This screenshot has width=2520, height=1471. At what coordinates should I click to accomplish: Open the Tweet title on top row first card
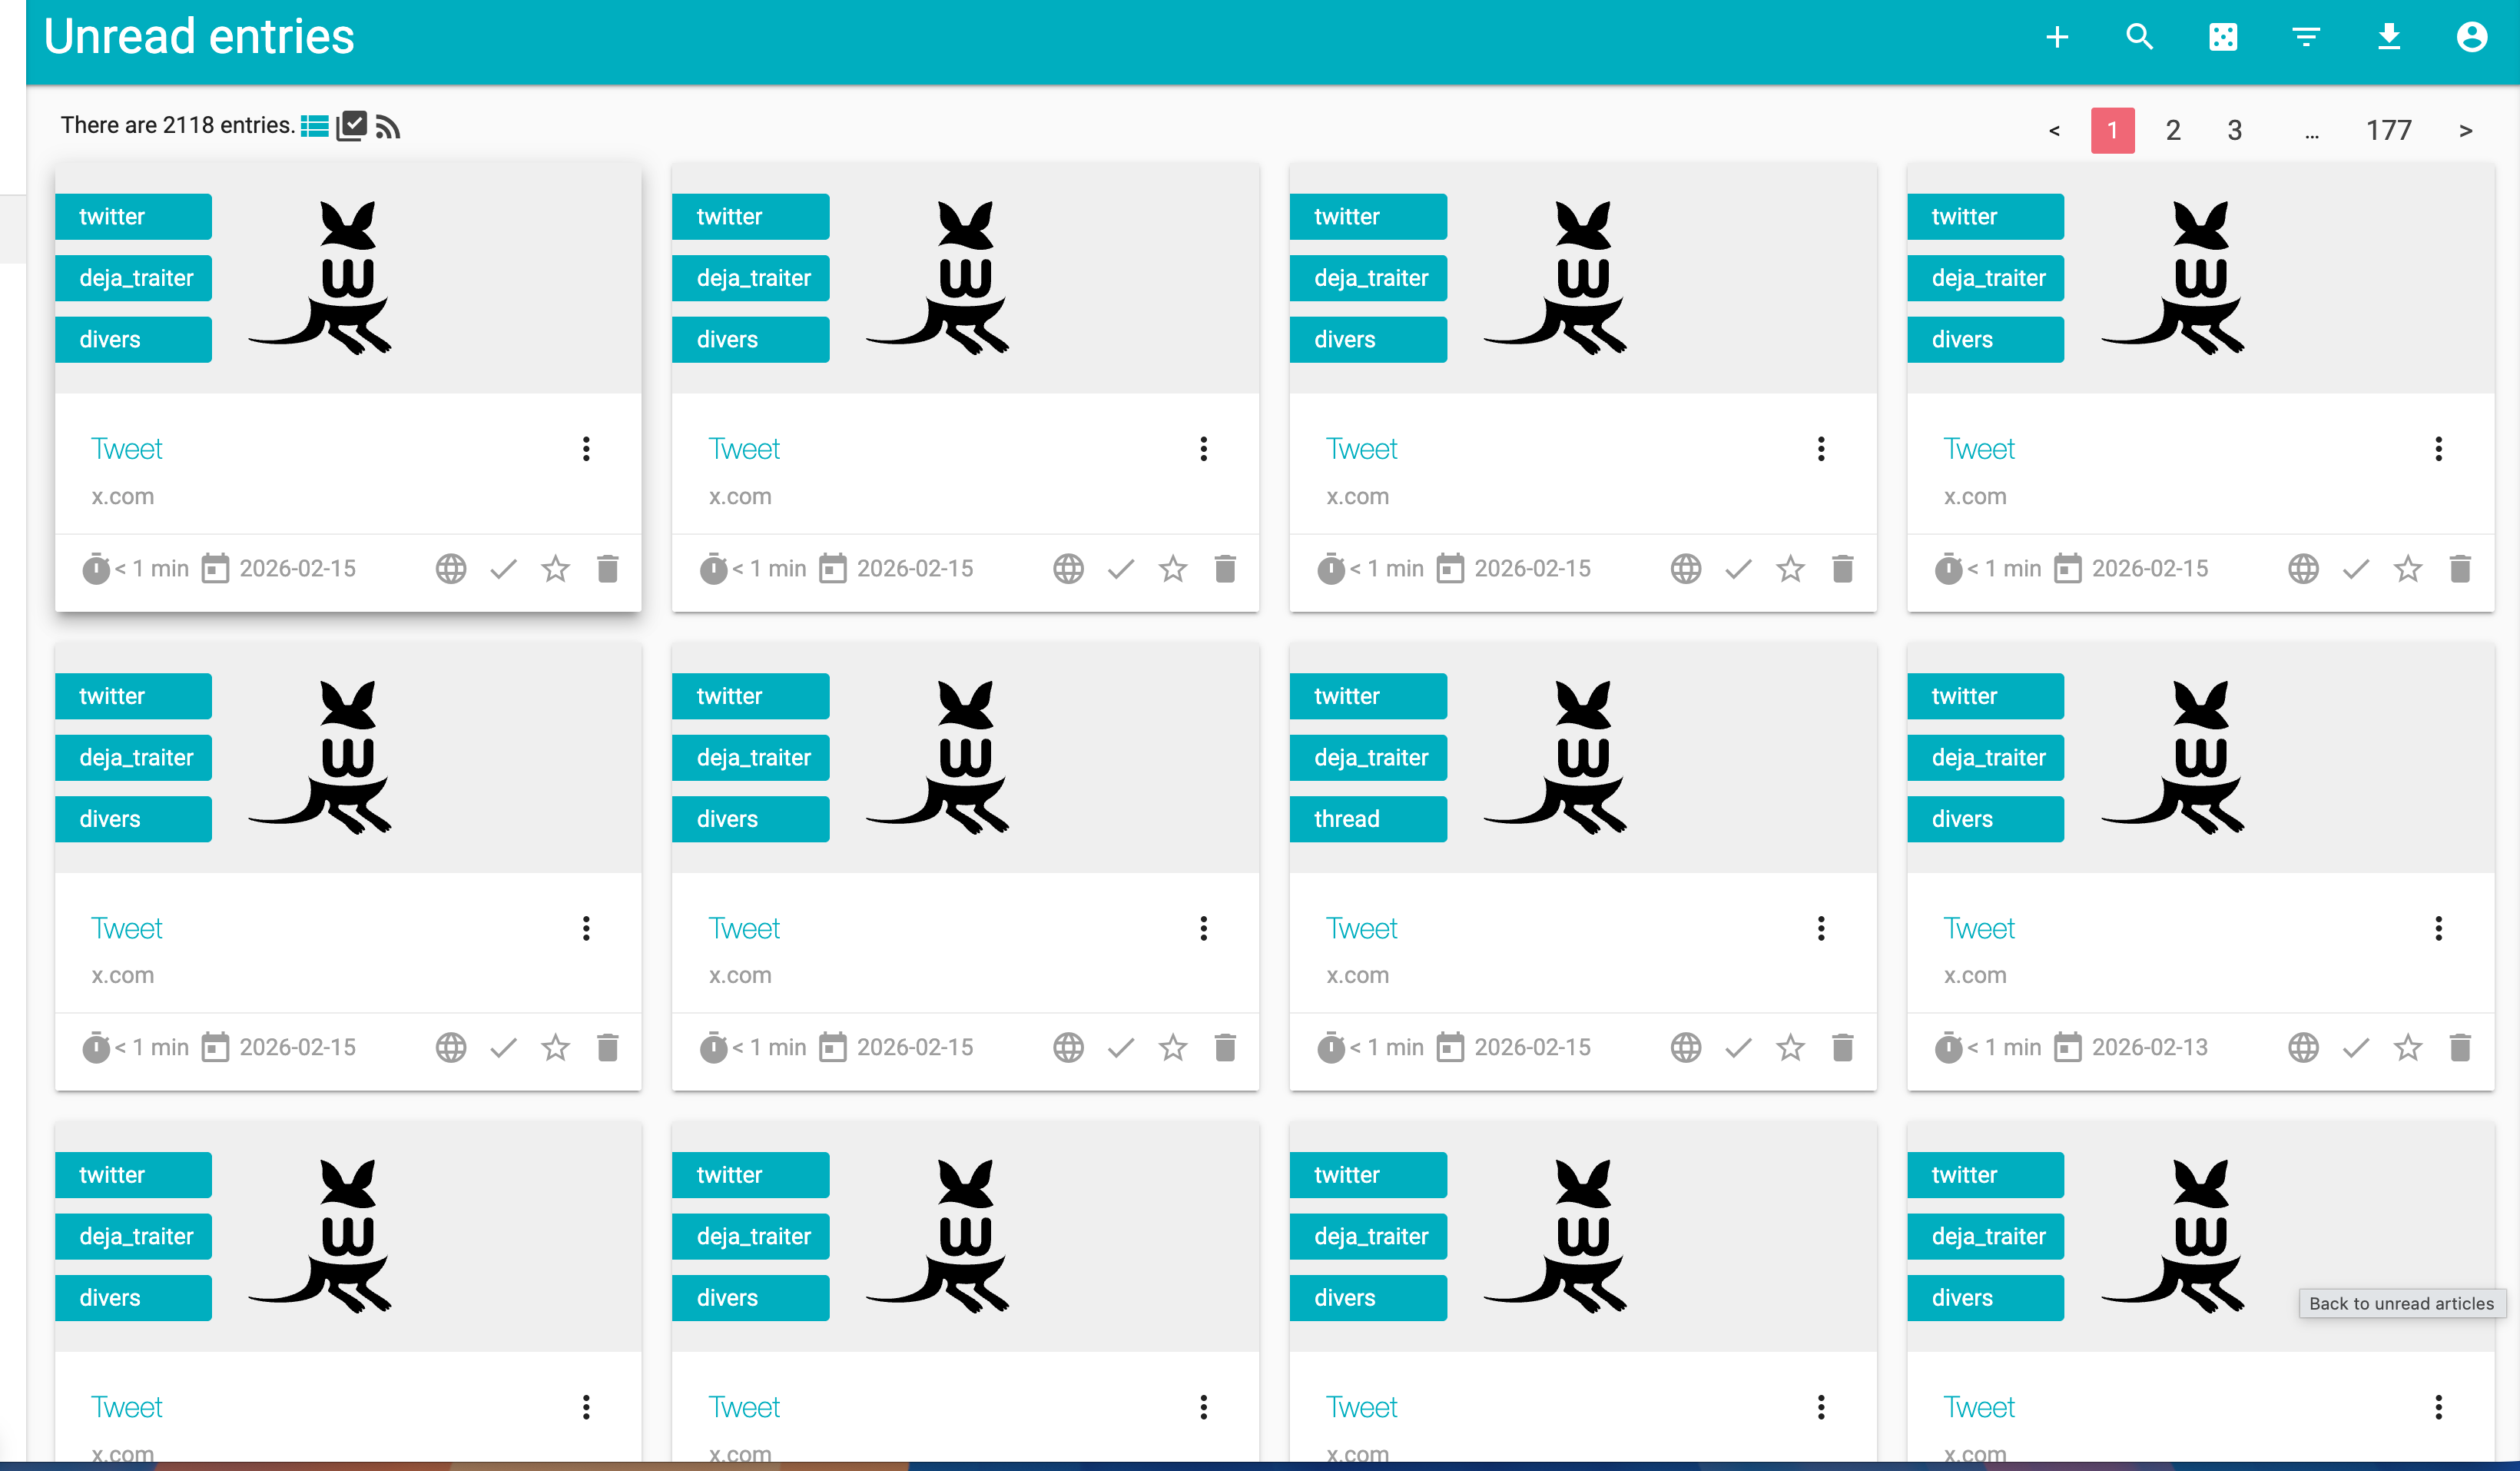point(127,449)
